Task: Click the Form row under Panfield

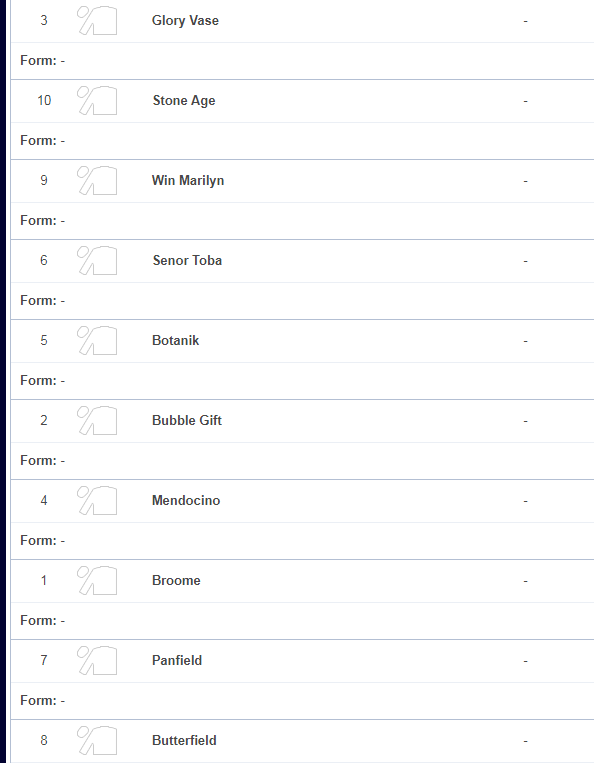Action: 302,701
